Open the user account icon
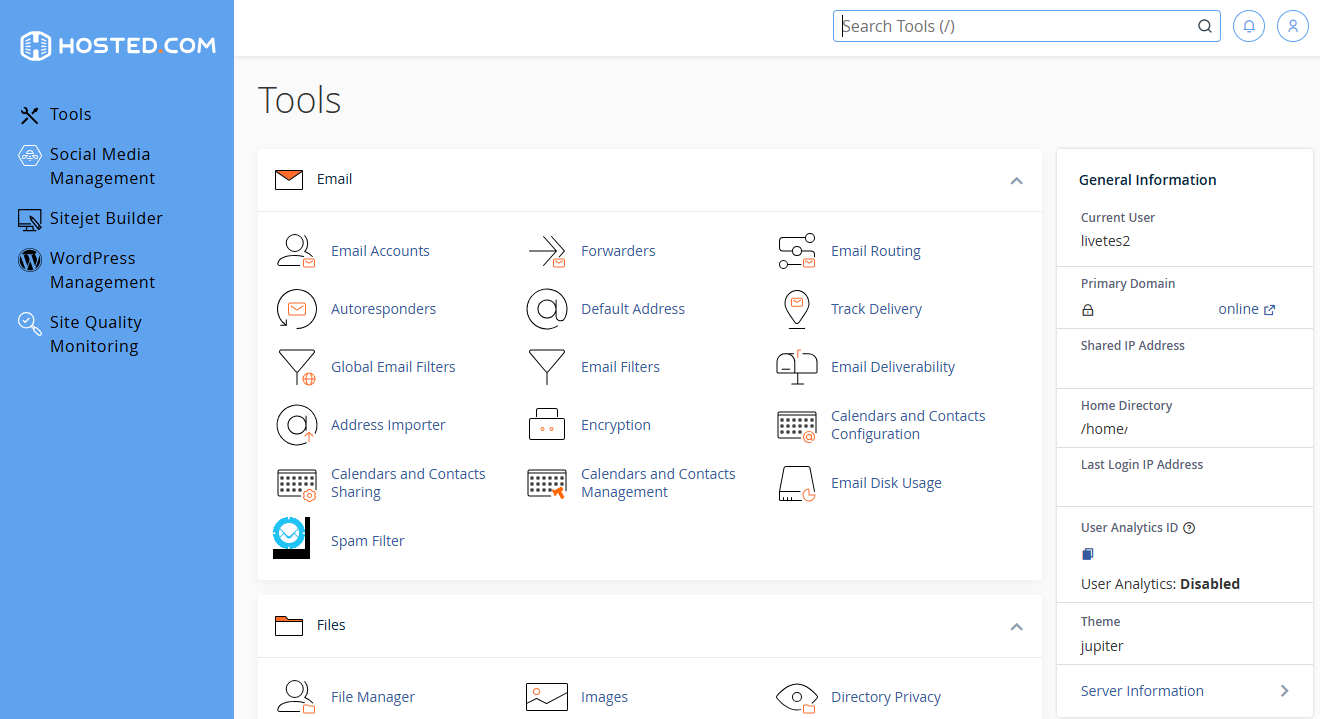This screenshot has width=1320, height=719. pos(1293,26)
